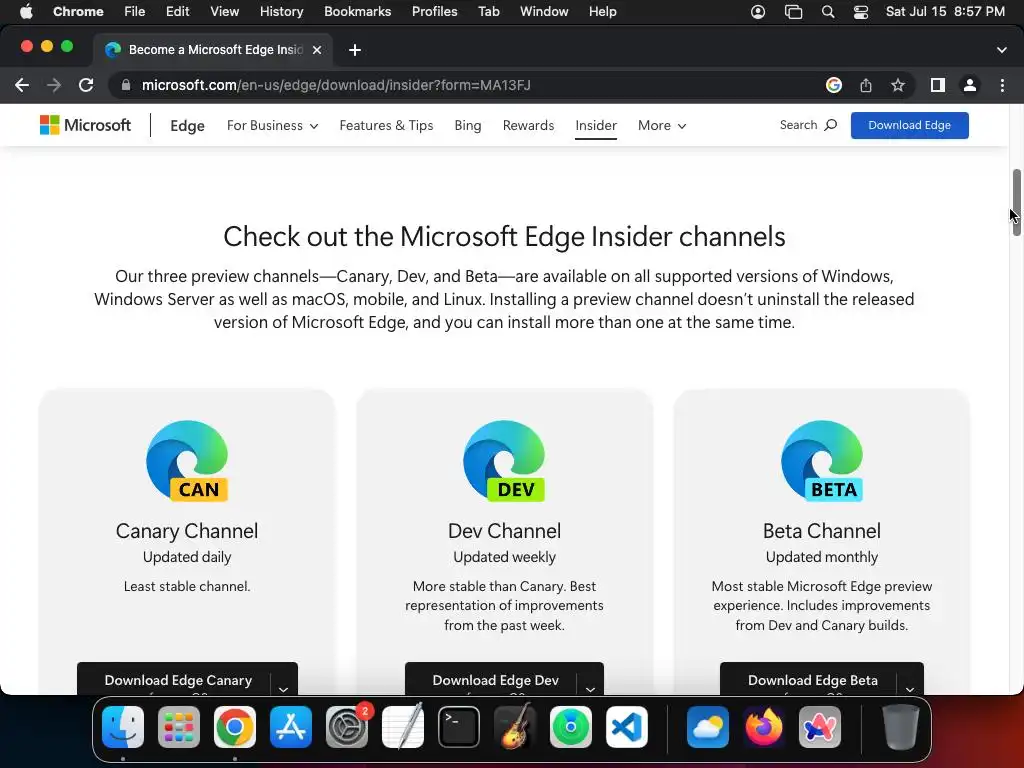Click the Chrome forward arrow
Viewport: 1024px width, 768px height.
[x=54, y=85]
